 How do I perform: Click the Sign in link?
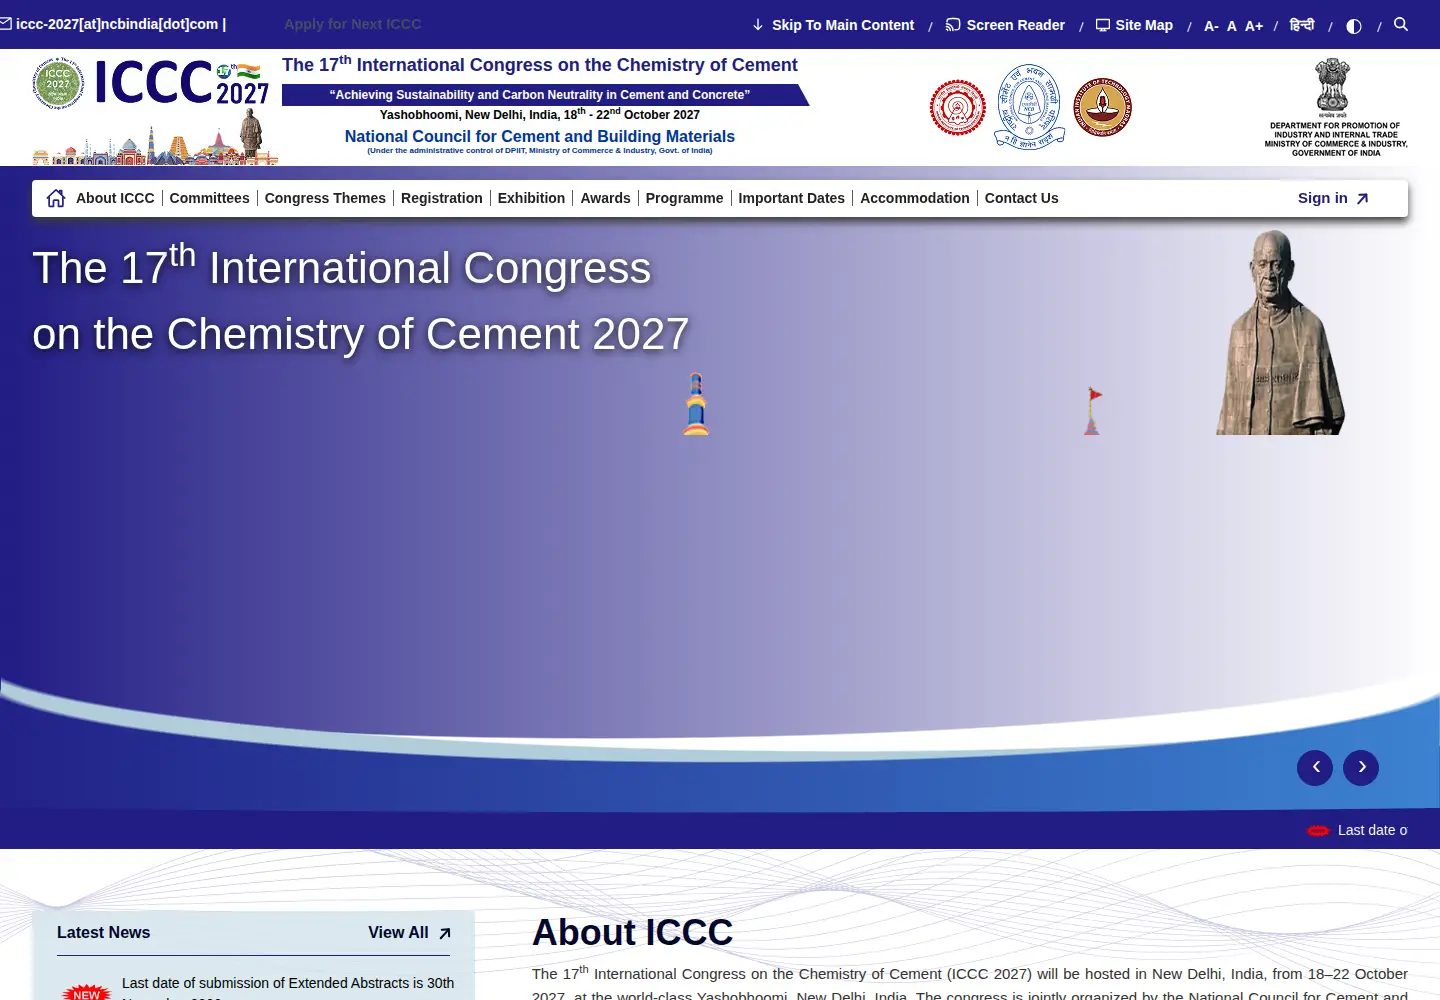(x=1333, y=198)
